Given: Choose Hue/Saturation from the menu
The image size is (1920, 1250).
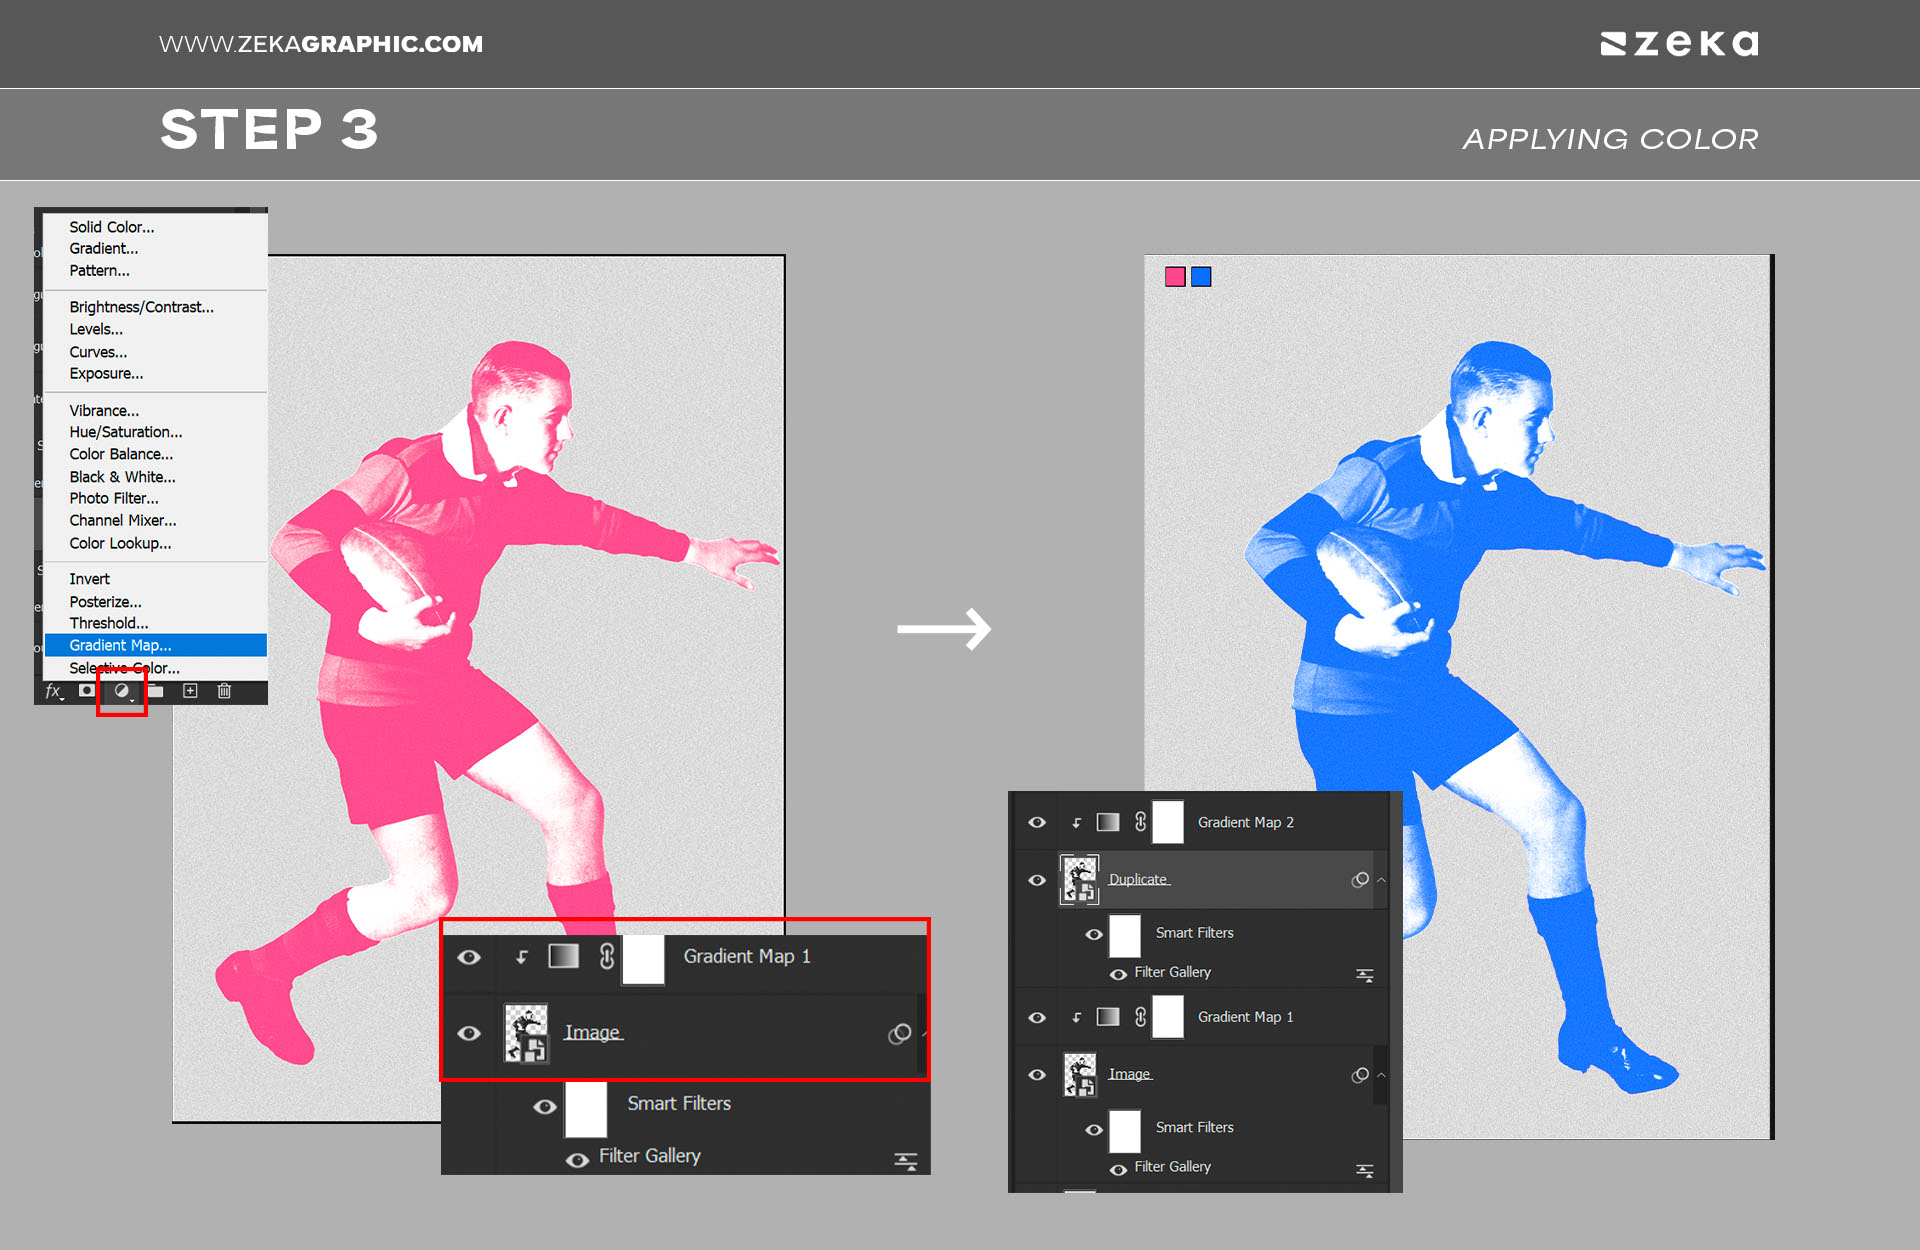Looking at the screenshot, I should 126,432.
